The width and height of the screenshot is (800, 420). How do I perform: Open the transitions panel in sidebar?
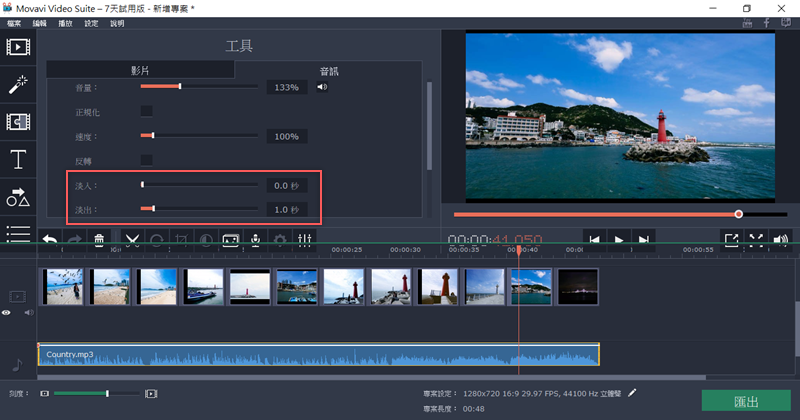coord(18,122)
